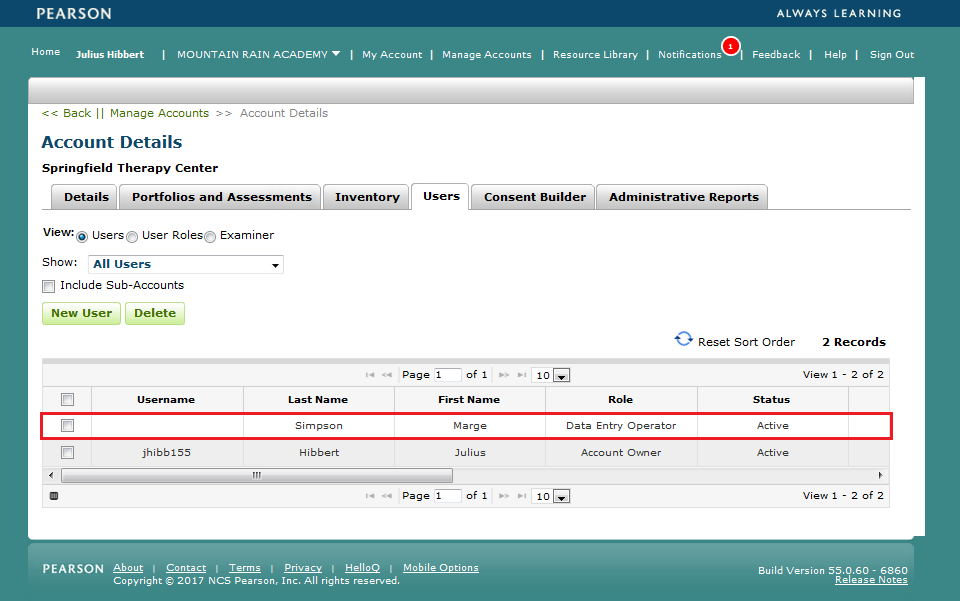Switch to the Inventory tab

[x=366, y=196]
